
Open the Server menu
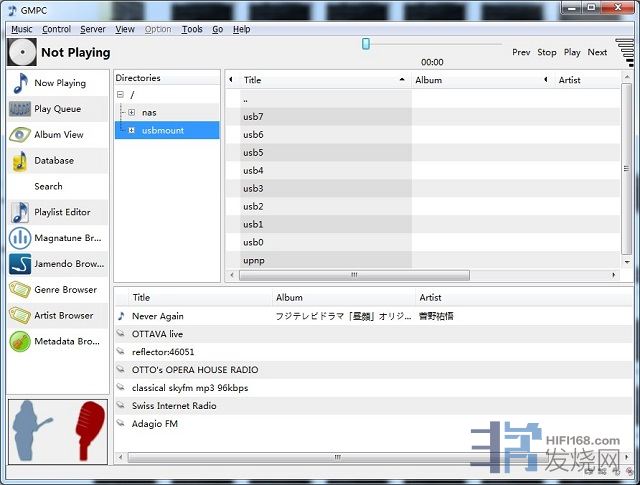click(x=93, y=30)
